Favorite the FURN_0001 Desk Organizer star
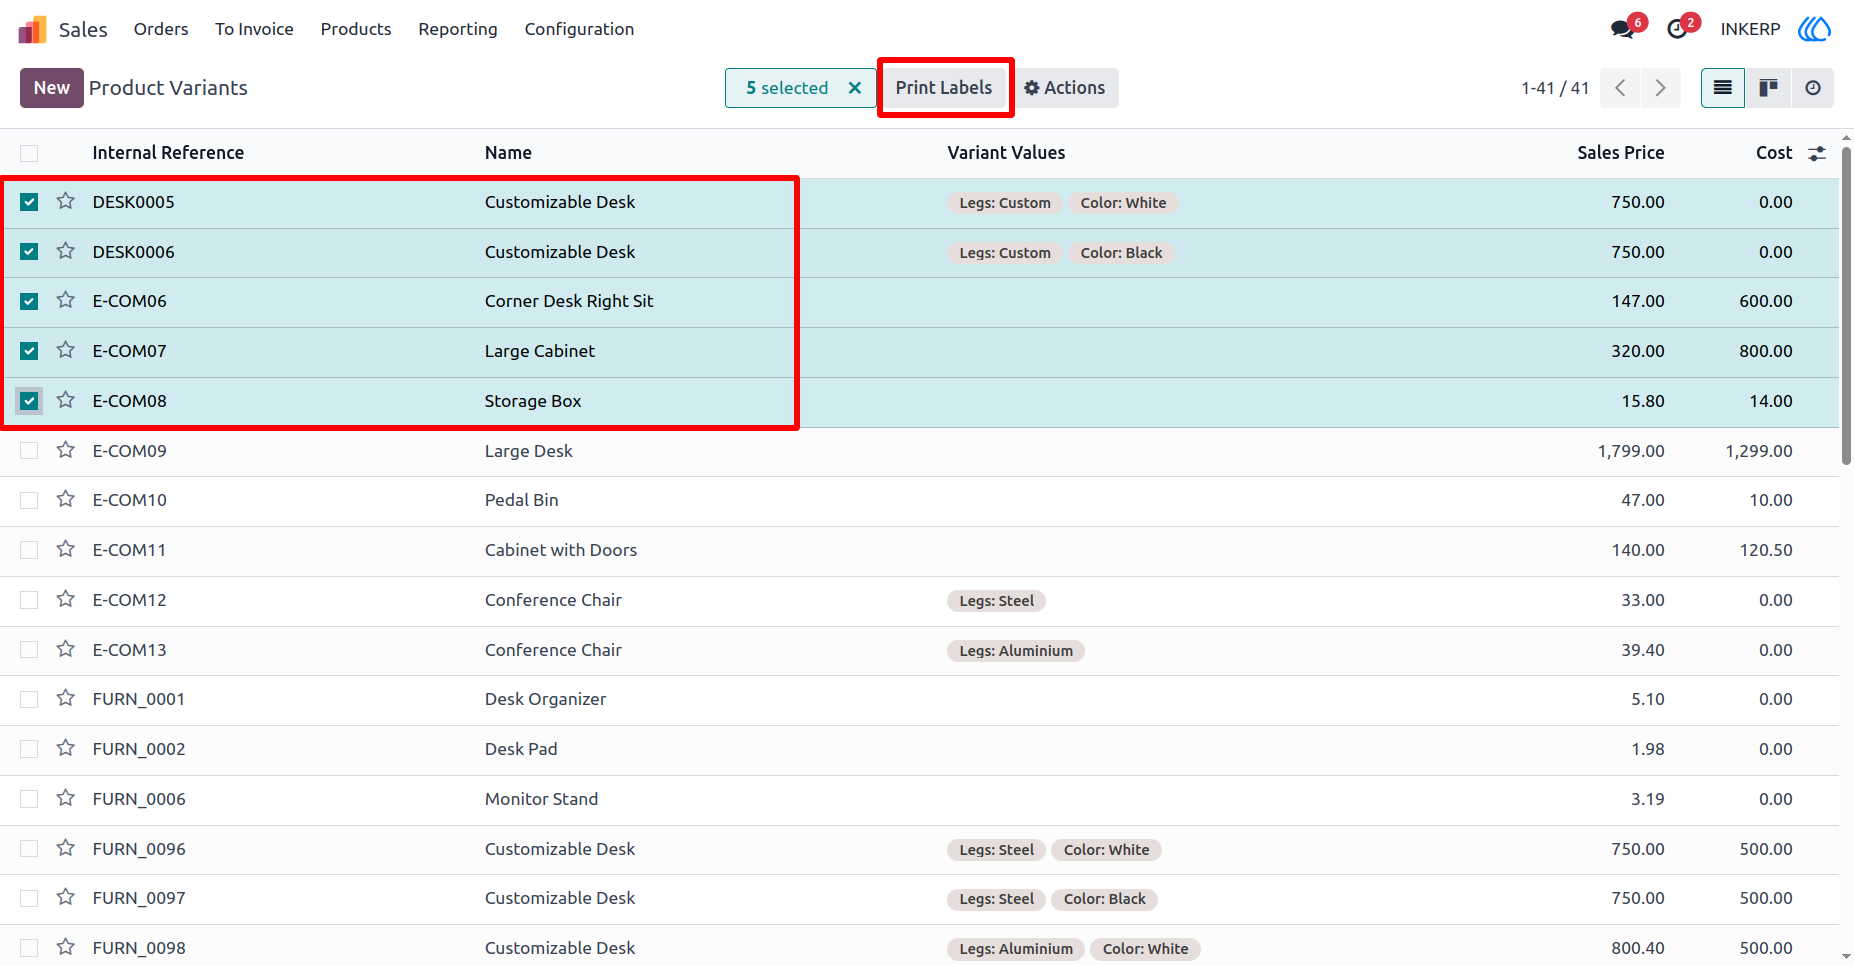 [x=66, y=698]
